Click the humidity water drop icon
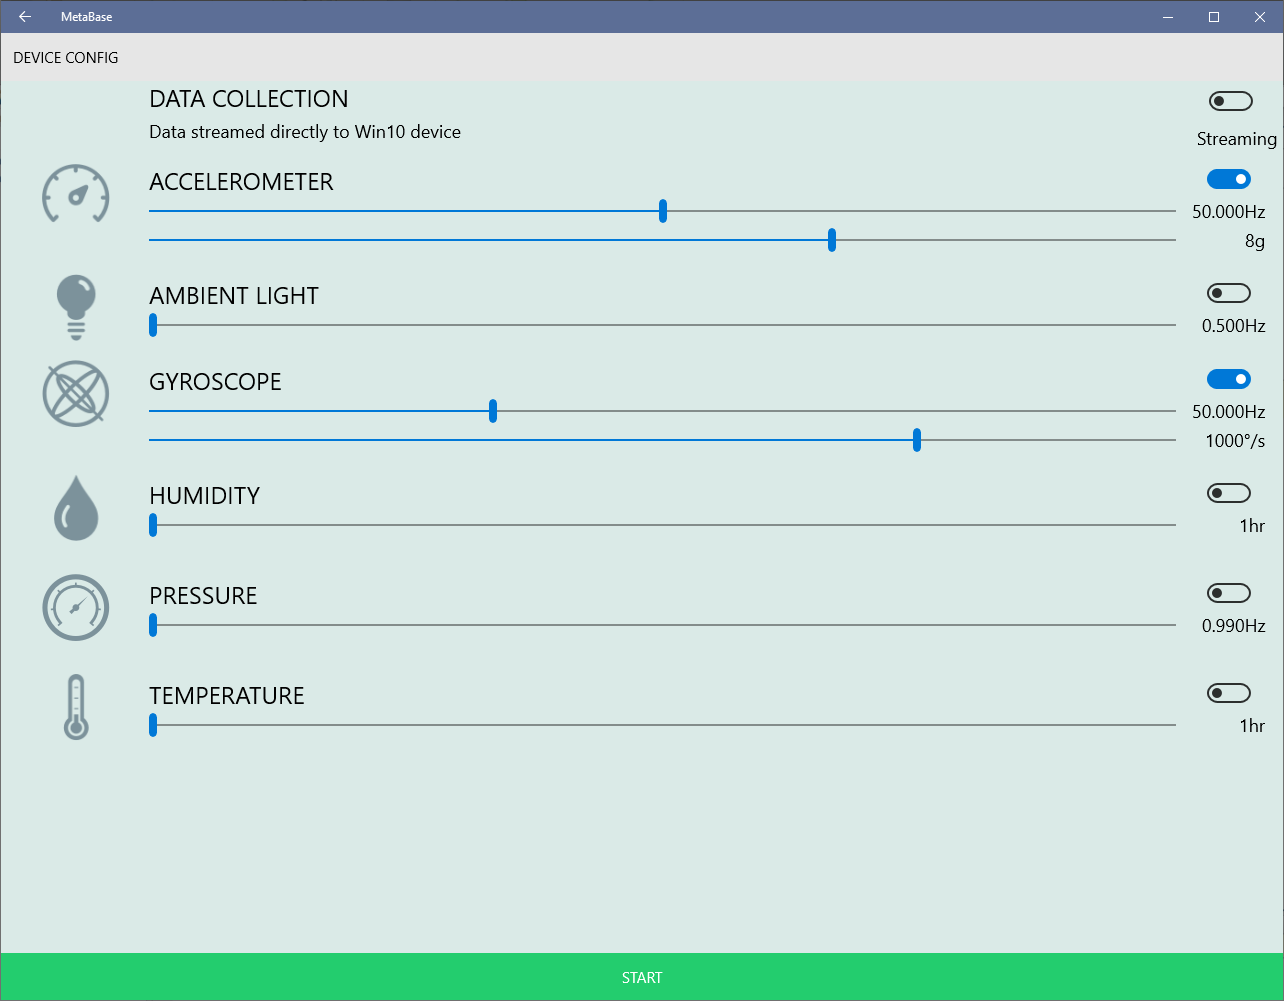This screenshot has width=1284, height=1001. (76, 508)
